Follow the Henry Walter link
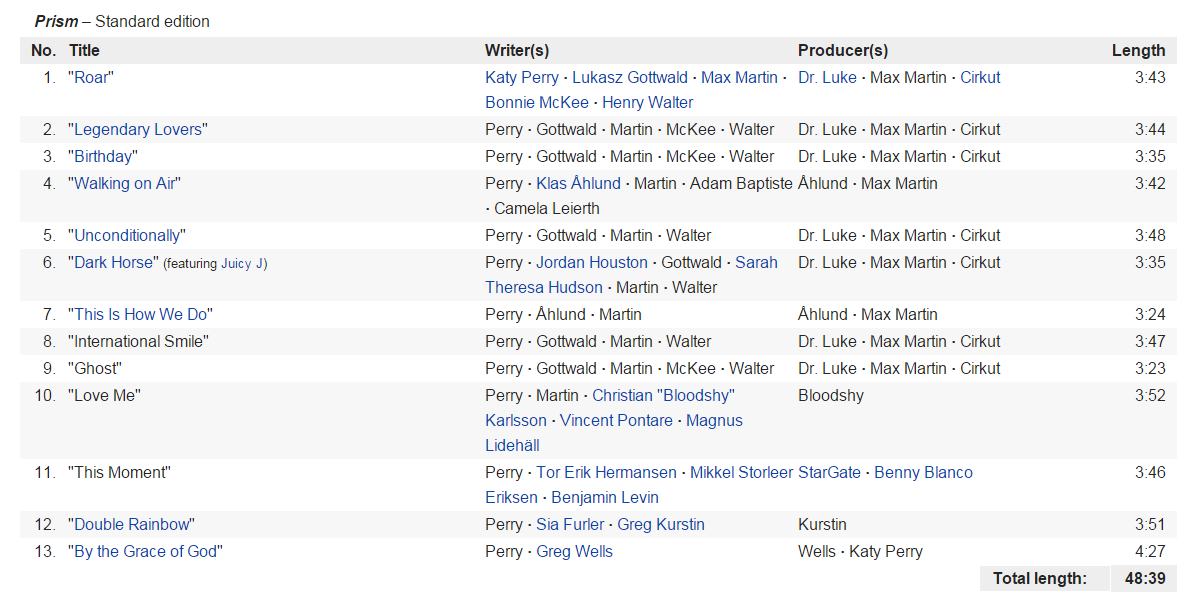This screenshot has width=1197, height=603. pyautogui.click(x=647, y=102)
